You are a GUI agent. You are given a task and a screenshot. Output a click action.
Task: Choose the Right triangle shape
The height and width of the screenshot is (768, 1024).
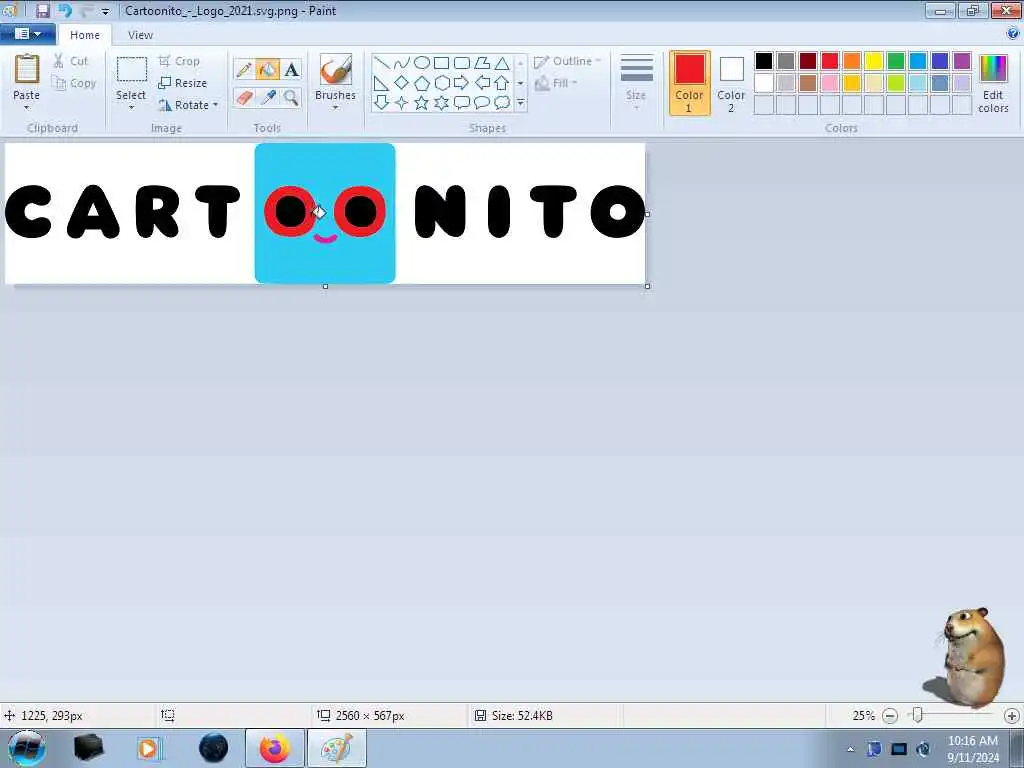coord(382,83)
